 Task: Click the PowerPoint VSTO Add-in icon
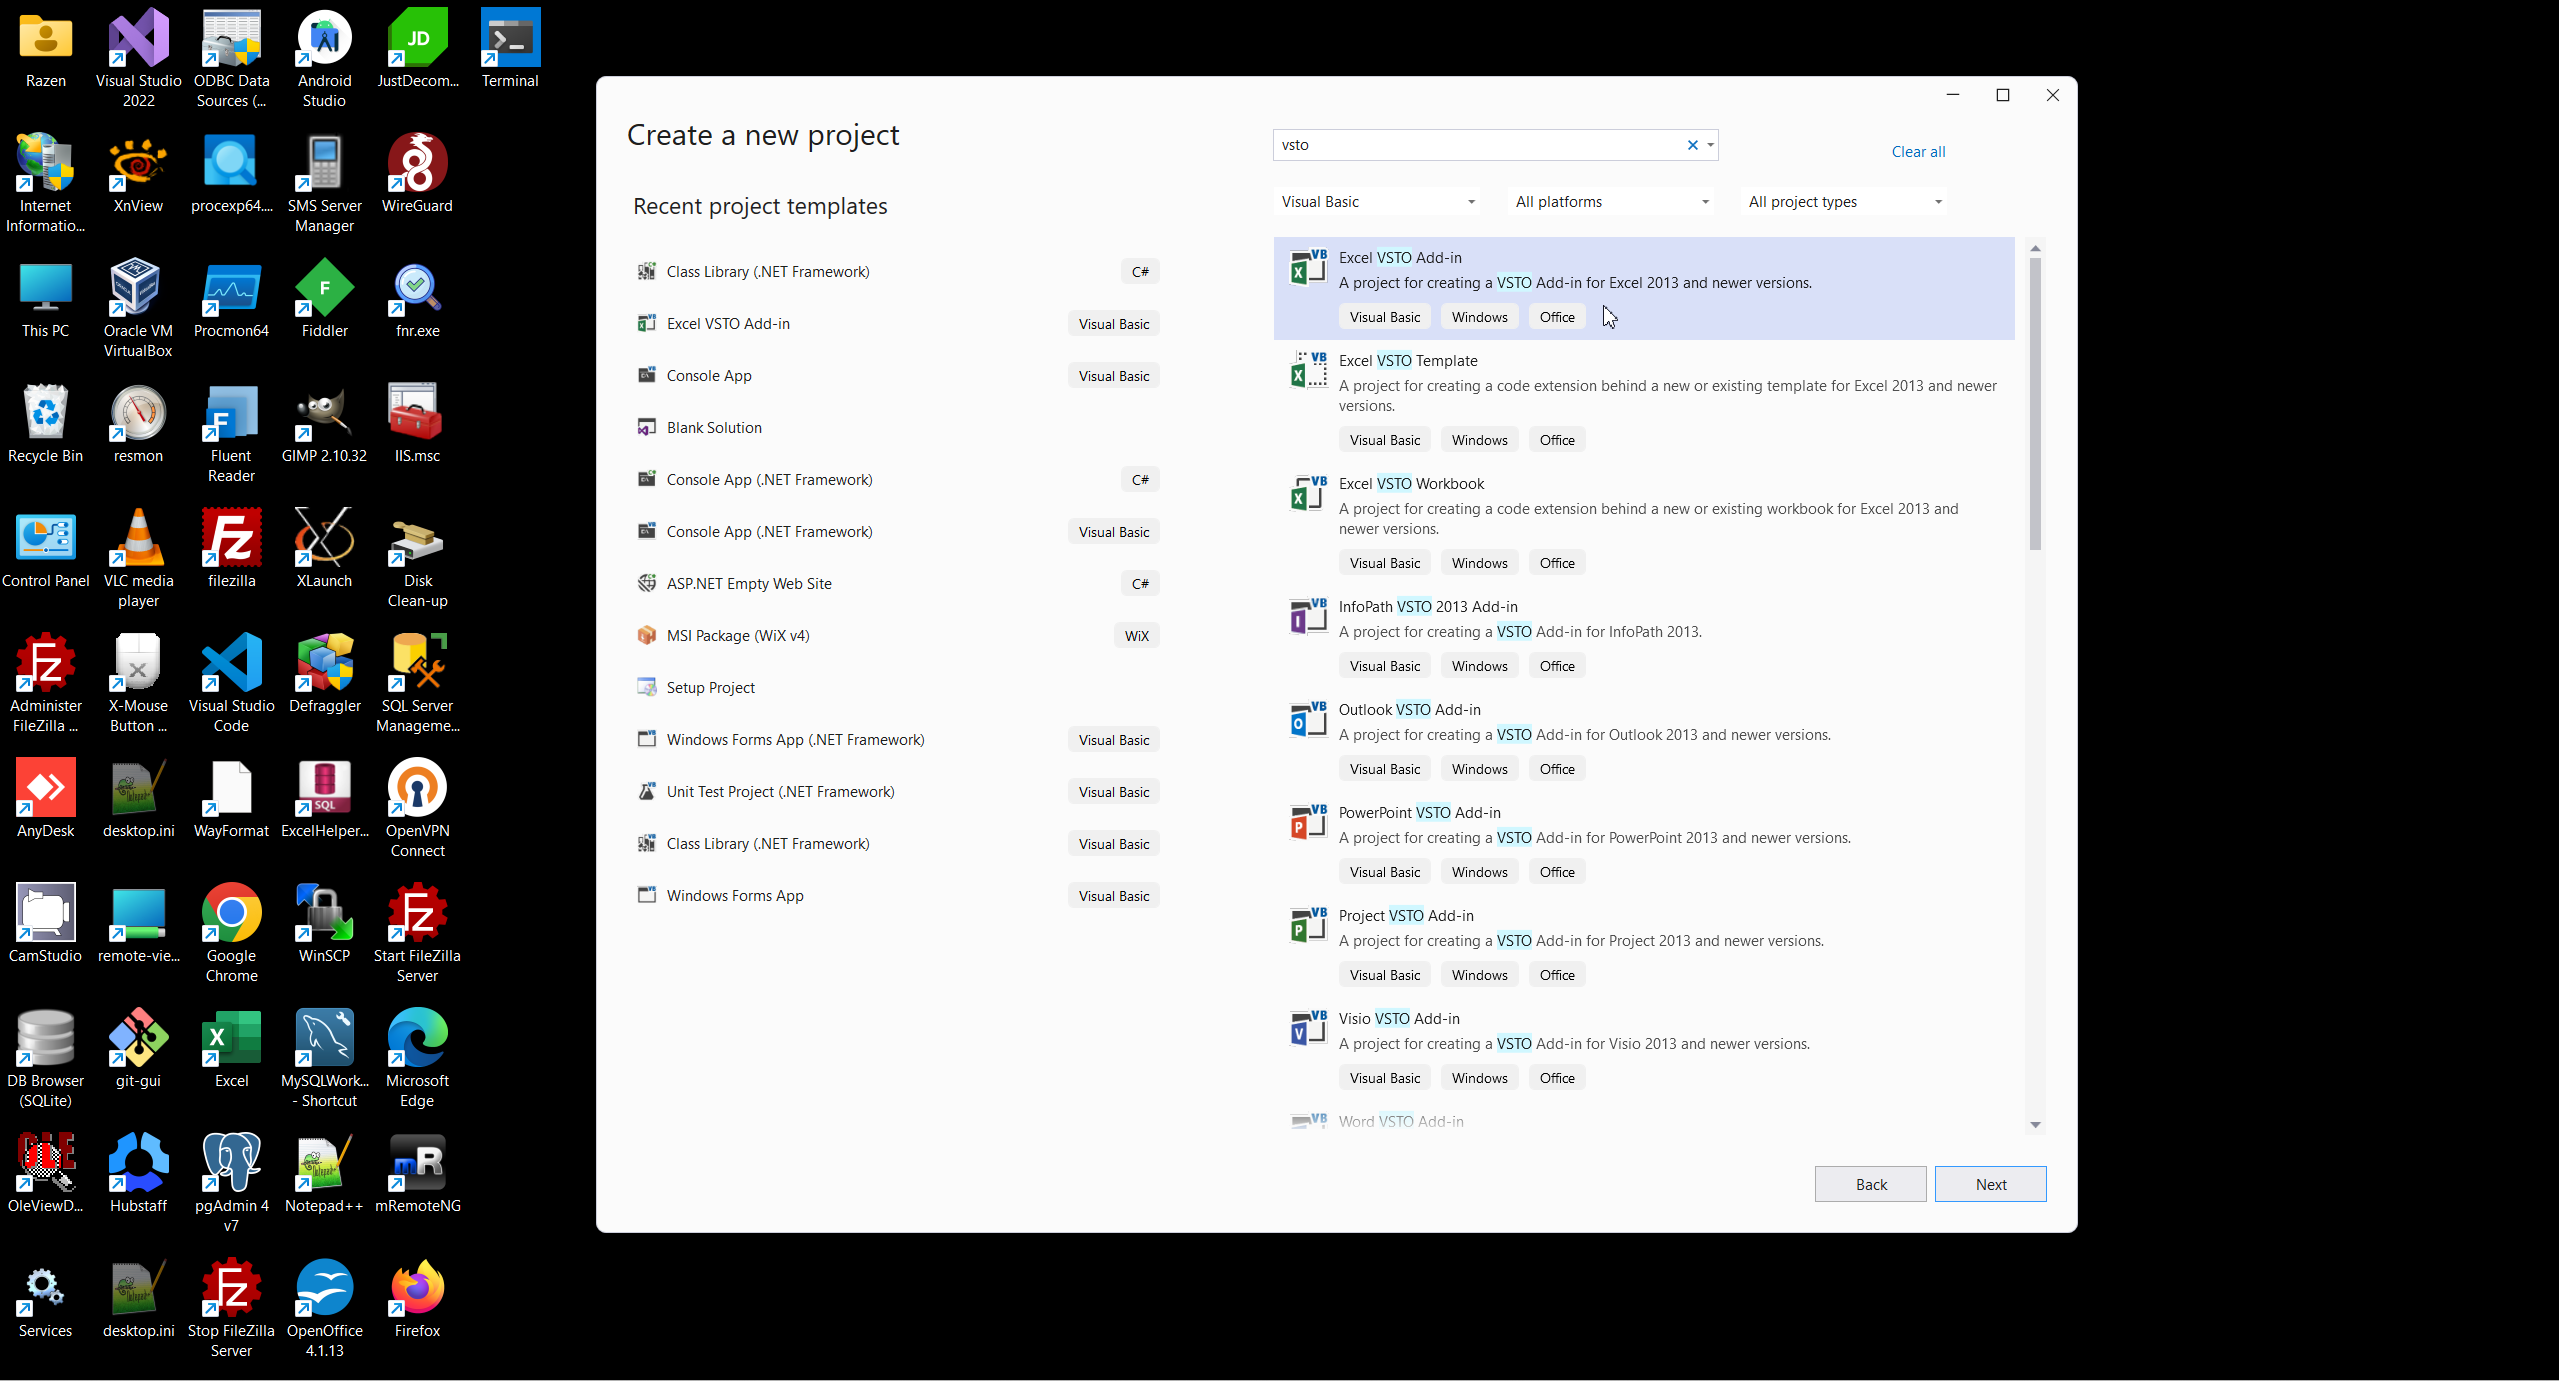[x=1308, y=822]
